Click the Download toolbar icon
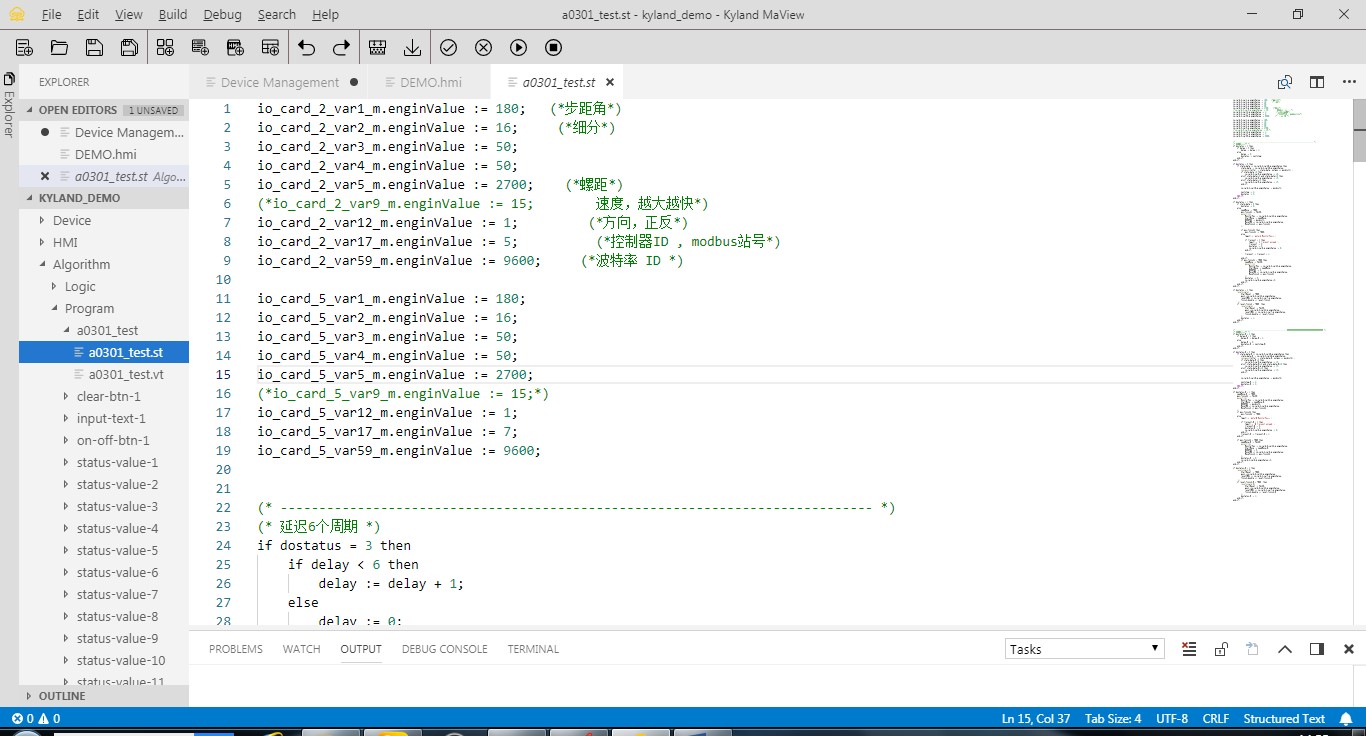The image size is (1366, 736). [x=412, y=47]
